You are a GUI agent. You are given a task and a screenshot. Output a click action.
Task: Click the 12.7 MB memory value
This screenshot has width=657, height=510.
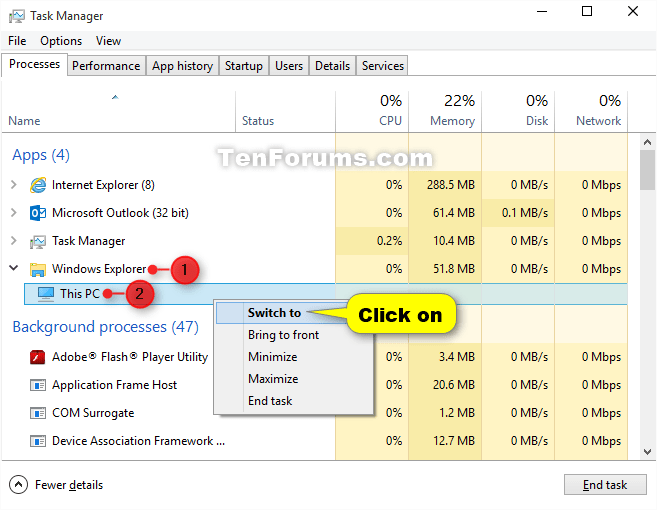(x=454, y=441)
